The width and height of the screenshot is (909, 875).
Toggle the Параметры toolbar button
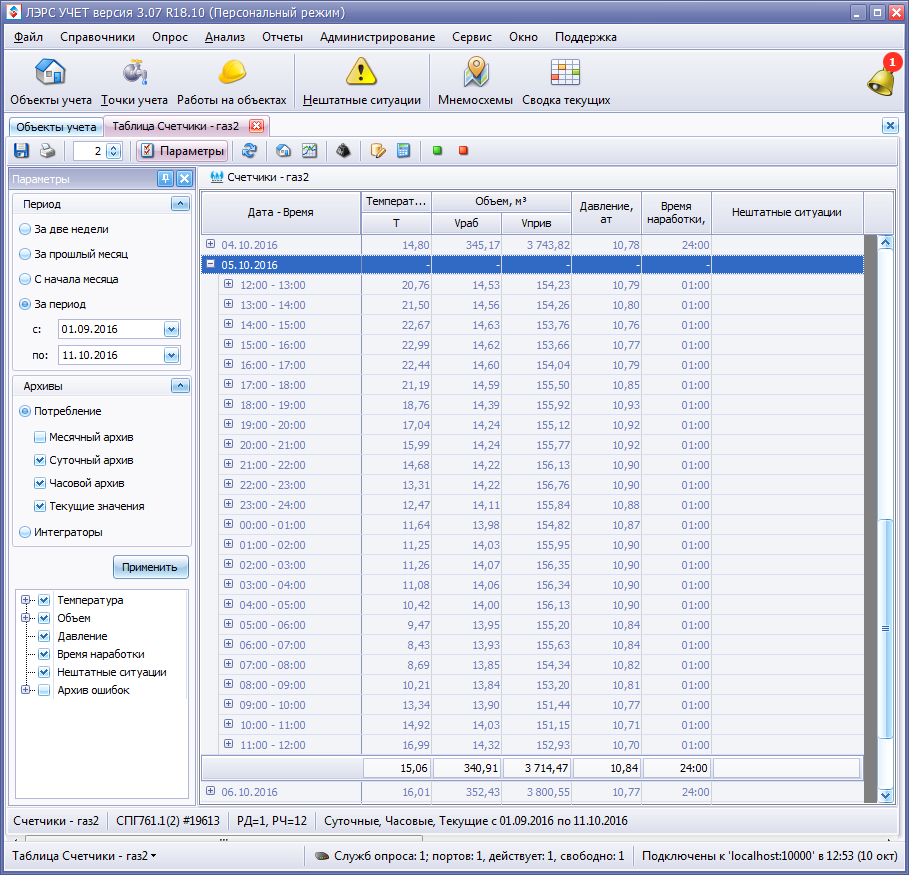click(182, 151)
